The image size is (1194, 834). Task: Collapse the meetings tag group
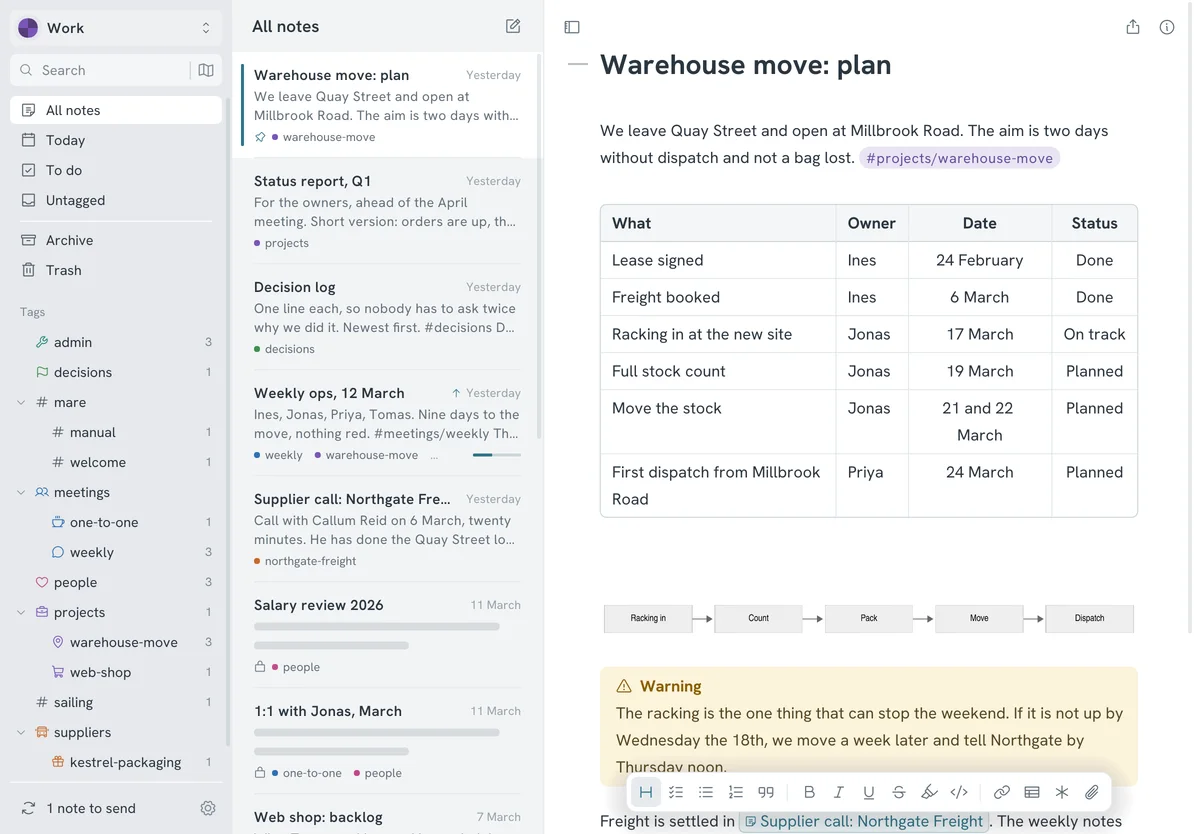[x=21, y=492]
